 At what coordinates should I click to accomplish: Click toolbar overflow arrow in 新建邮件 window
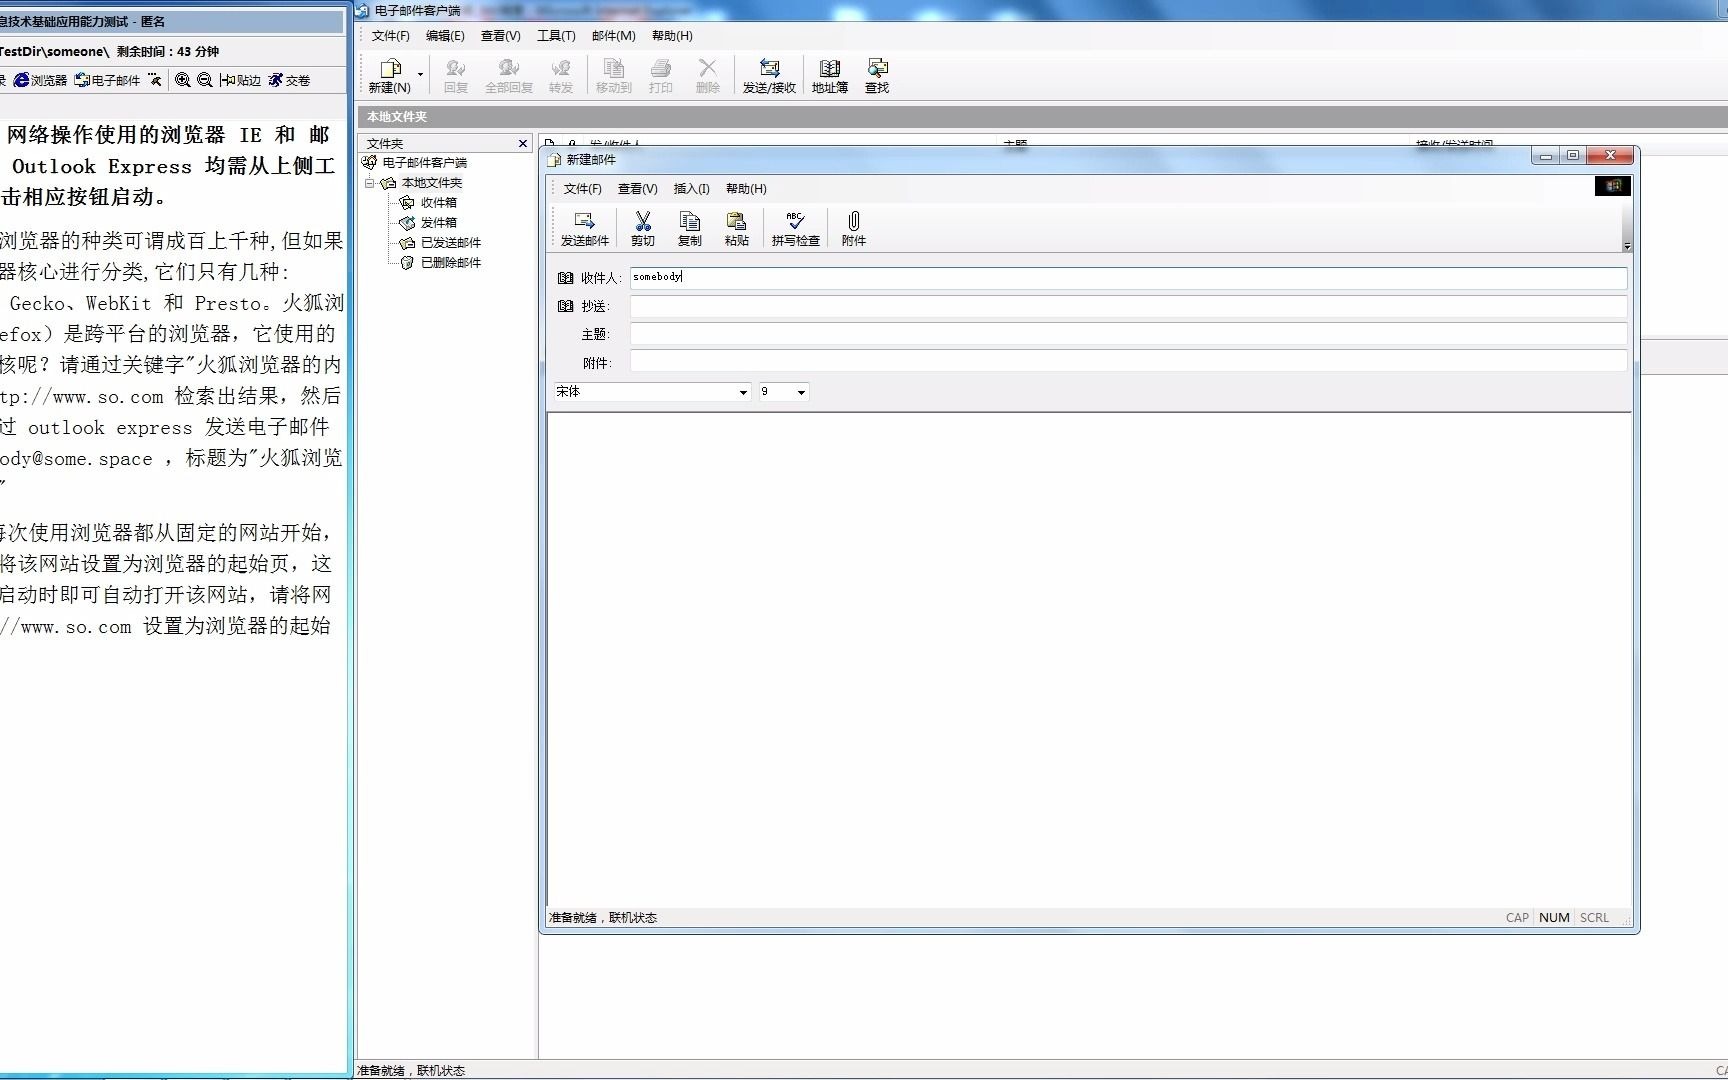pos(1627,246)
